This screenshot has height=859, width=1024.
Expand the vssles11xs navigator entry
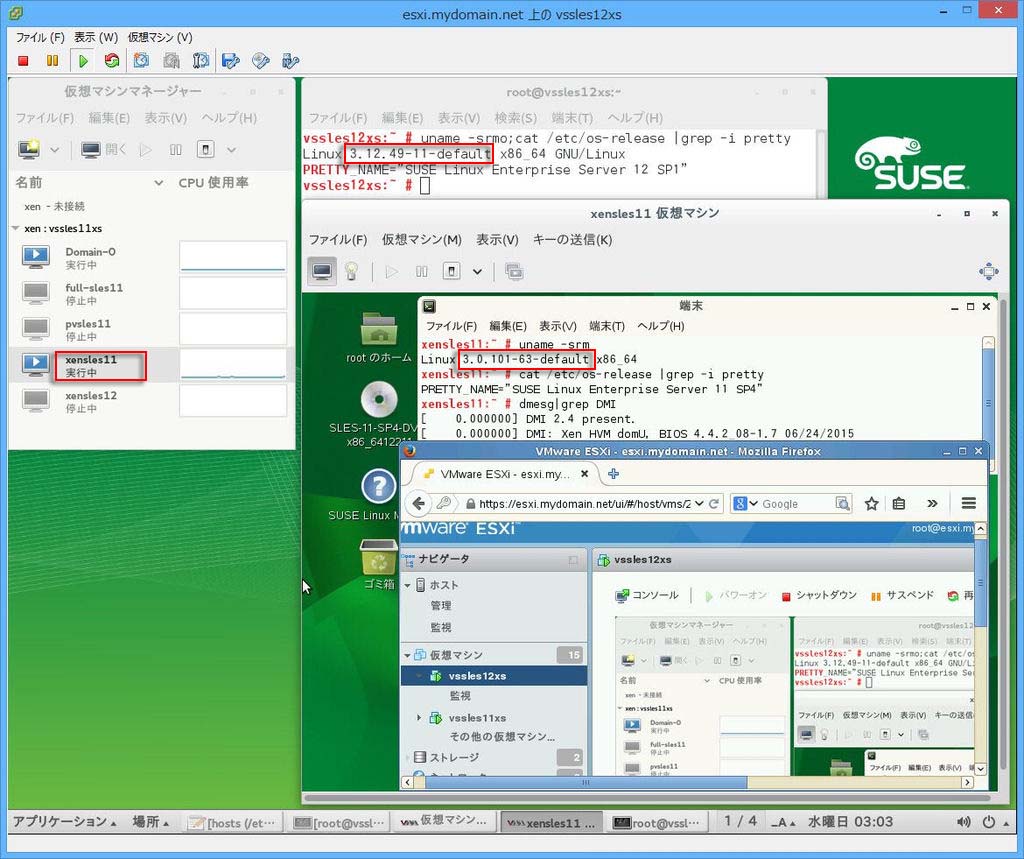[419, 718]
